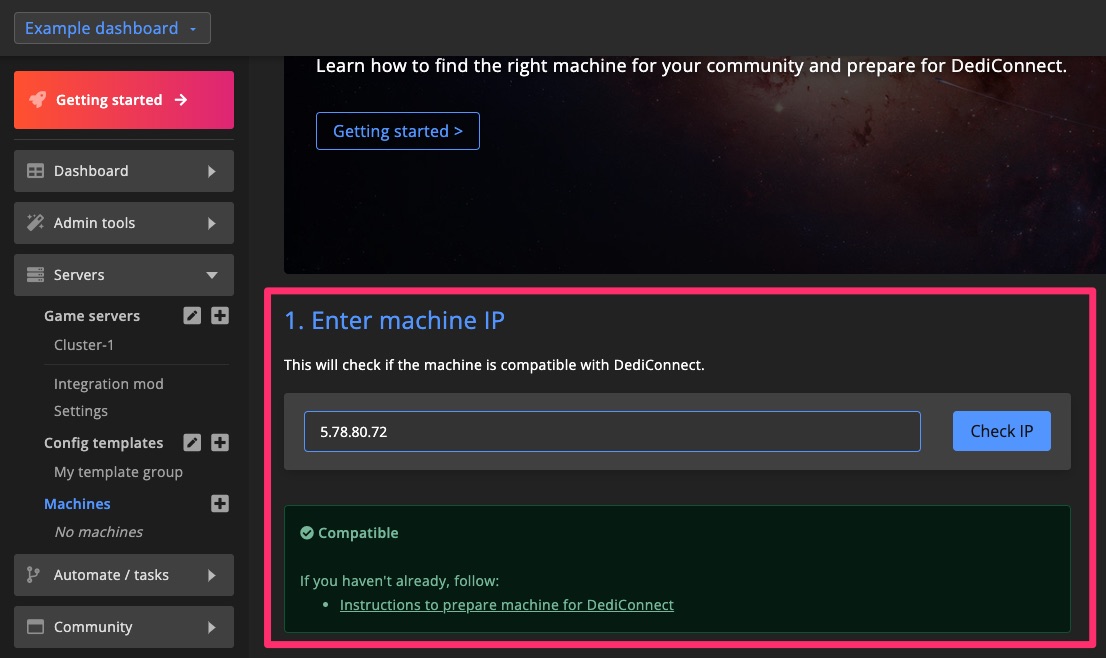Click the Community sidebar icon
This screenshot has height=658, width=1106.
[x=33, y=627]
